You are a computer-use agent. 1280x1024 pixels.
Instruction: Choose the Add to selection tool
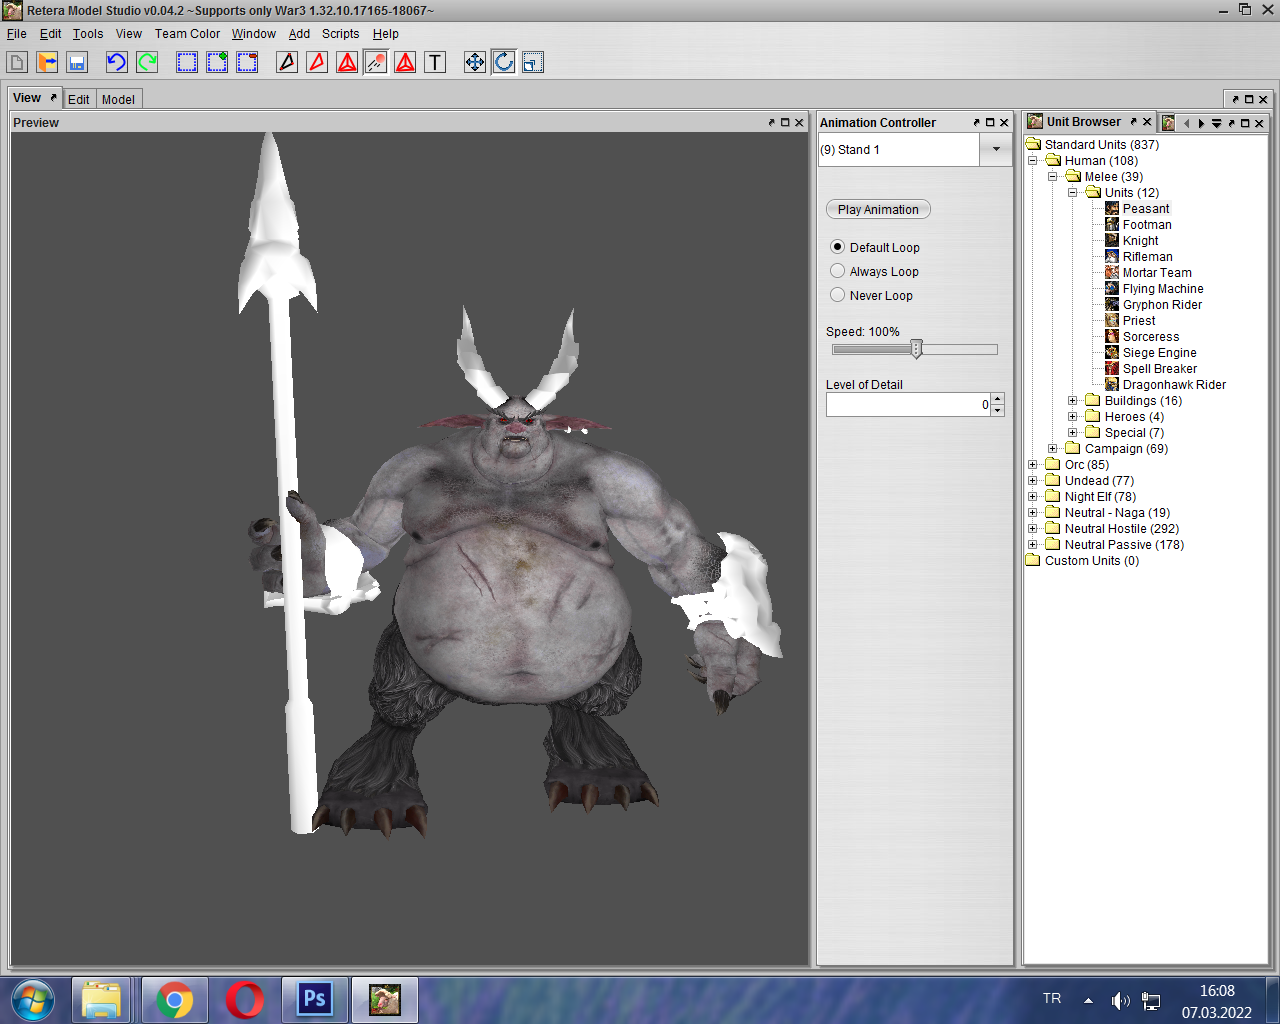217,62
